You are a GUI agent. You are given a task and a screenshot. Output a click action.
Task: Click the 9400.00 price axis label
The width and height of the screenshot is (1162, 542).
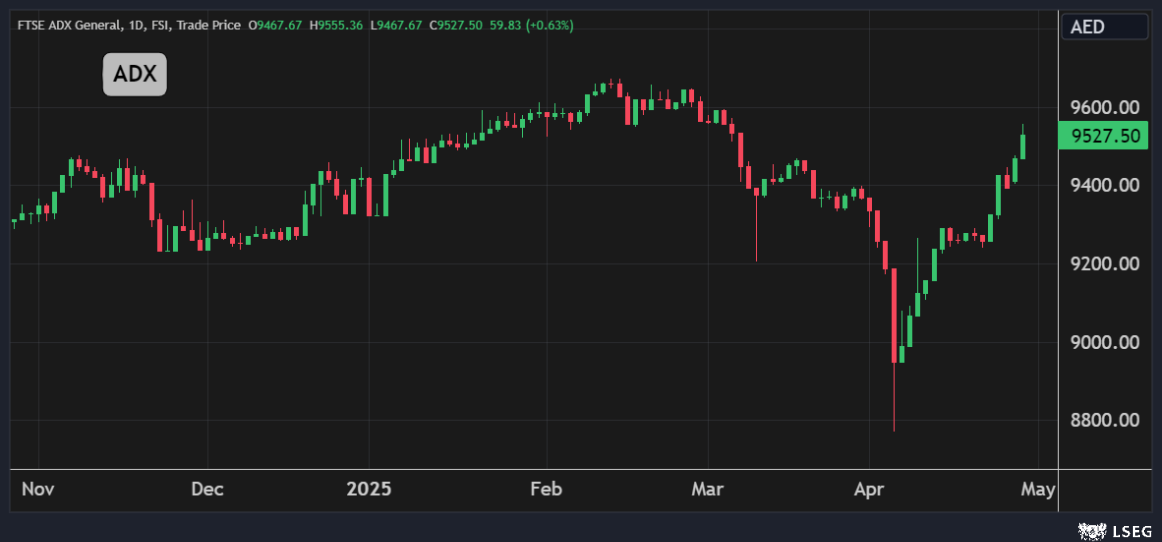coord(1104,185)
